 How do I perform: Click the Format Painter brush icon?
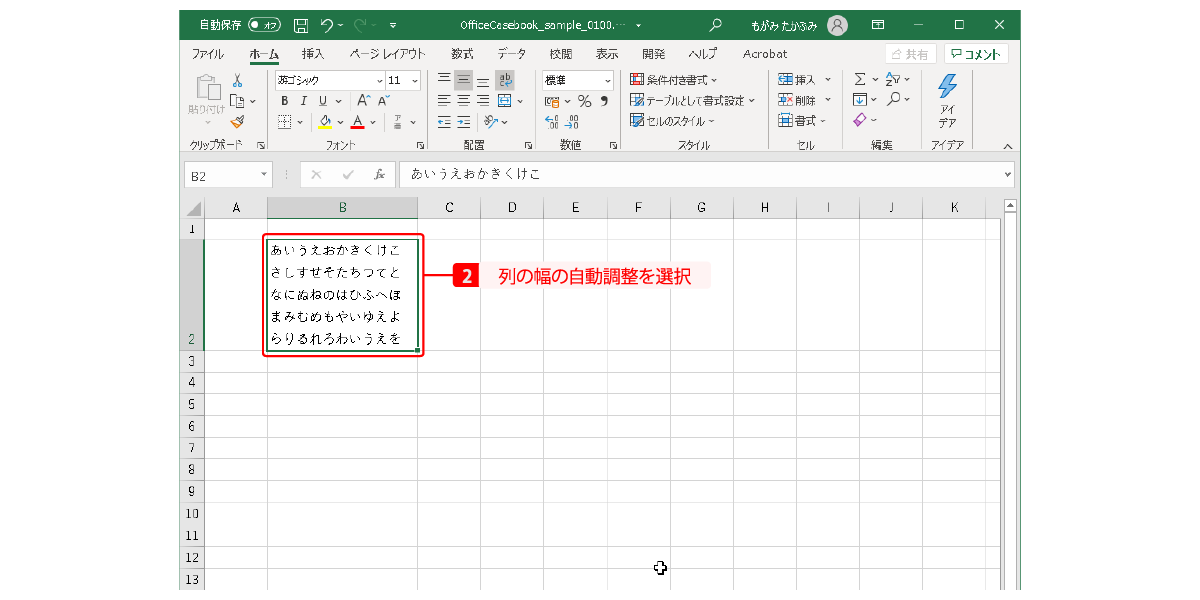click(237, 122)
